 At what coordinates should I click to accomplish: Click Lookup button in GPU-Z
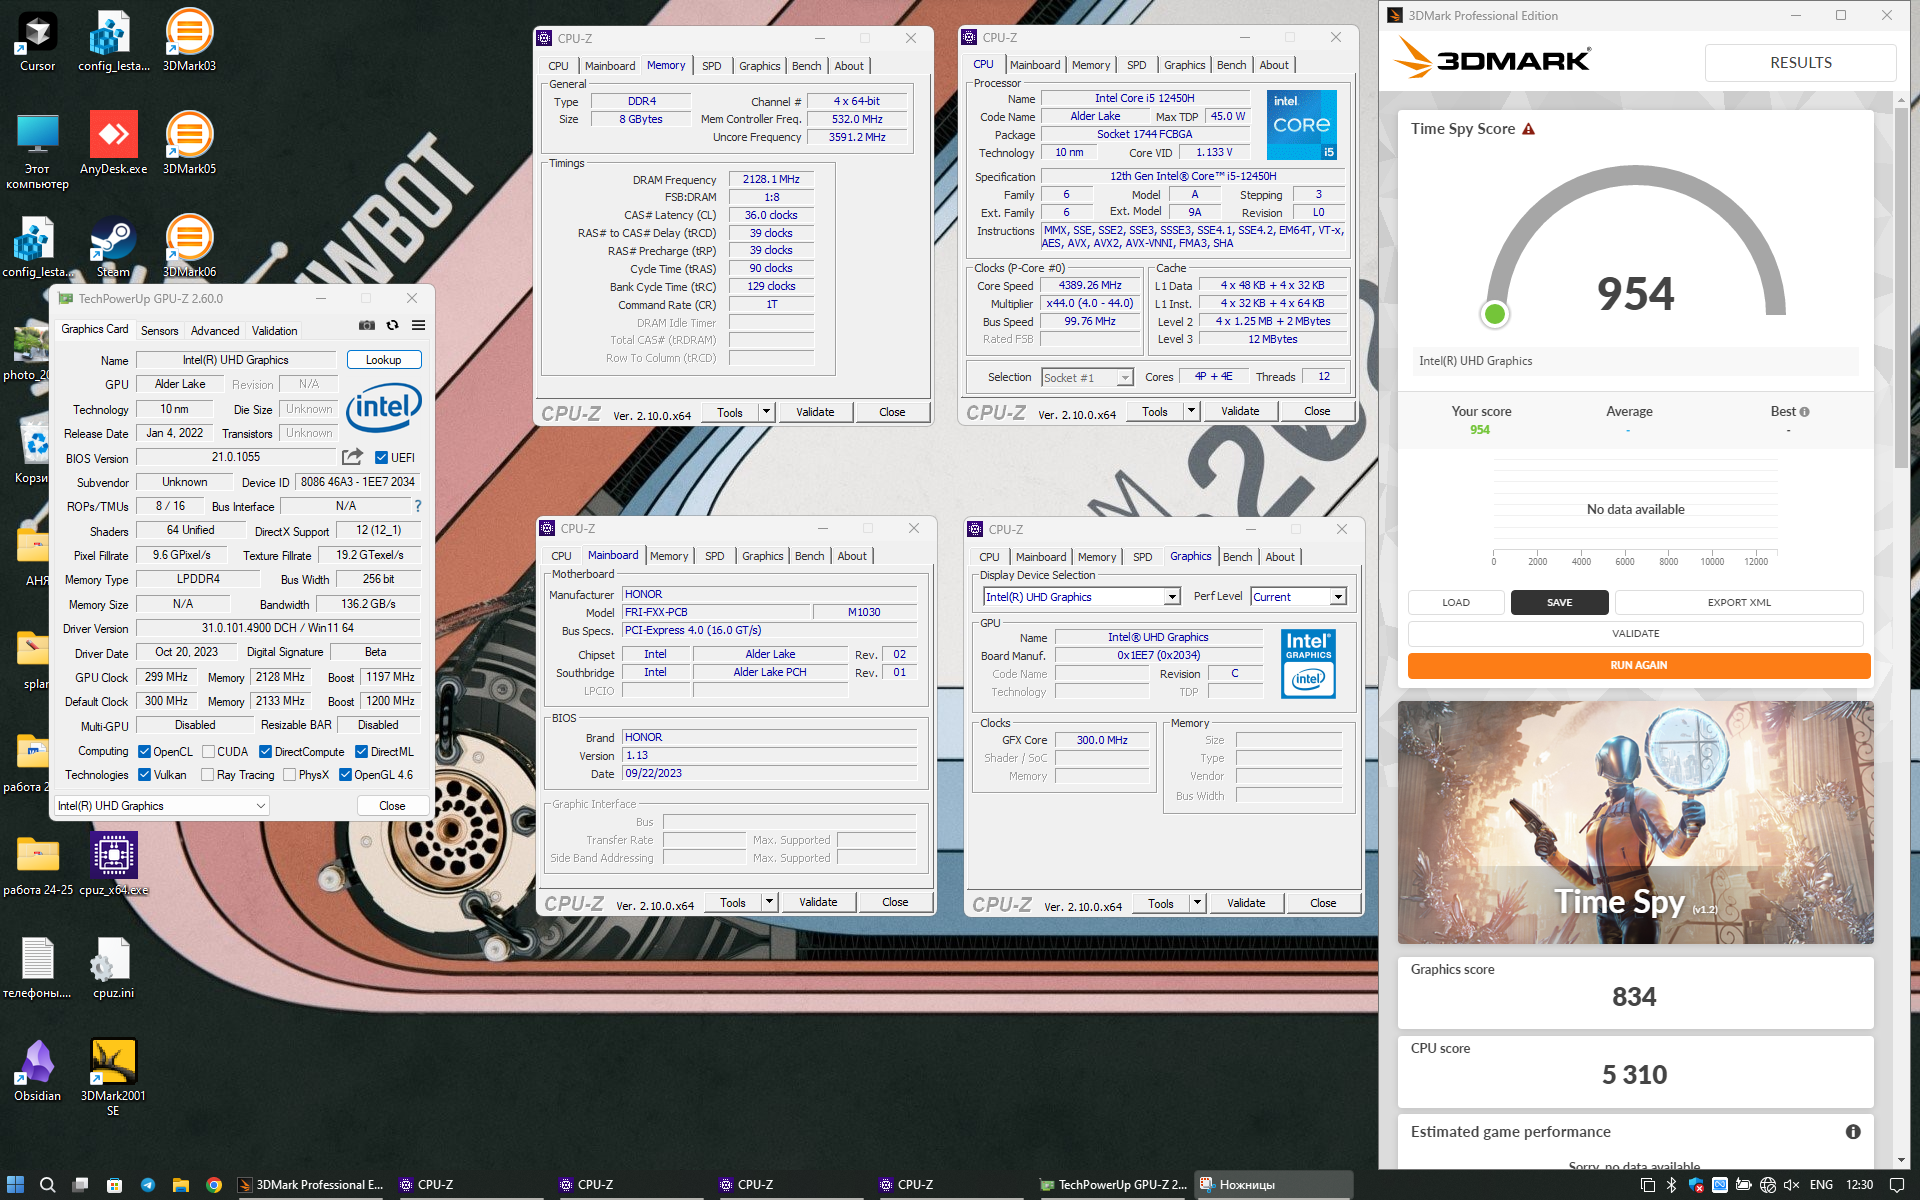point(384,360)
